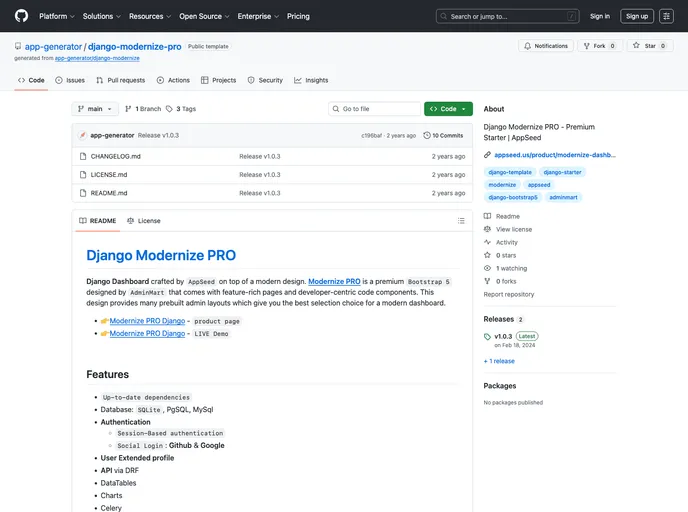Viewport: 688px width, 512px height.
Task: Click the book icon next to Readme
Action: coord(487,216)
